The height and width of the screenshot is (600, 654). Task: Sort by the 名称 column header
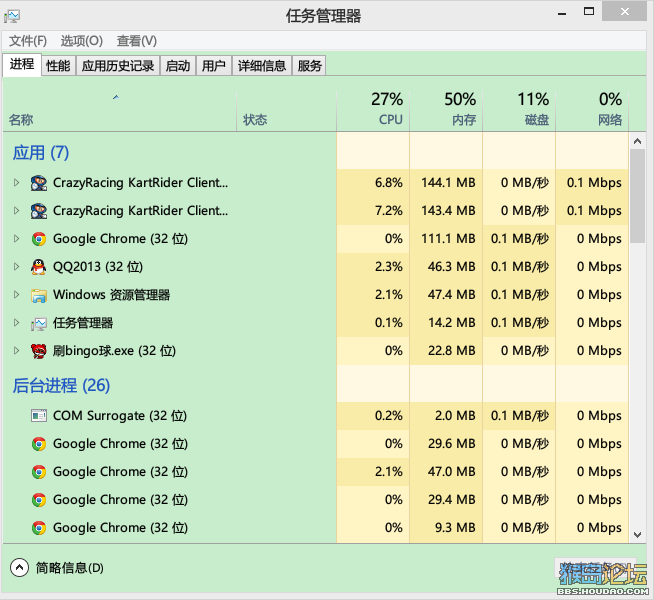(120, 110)
